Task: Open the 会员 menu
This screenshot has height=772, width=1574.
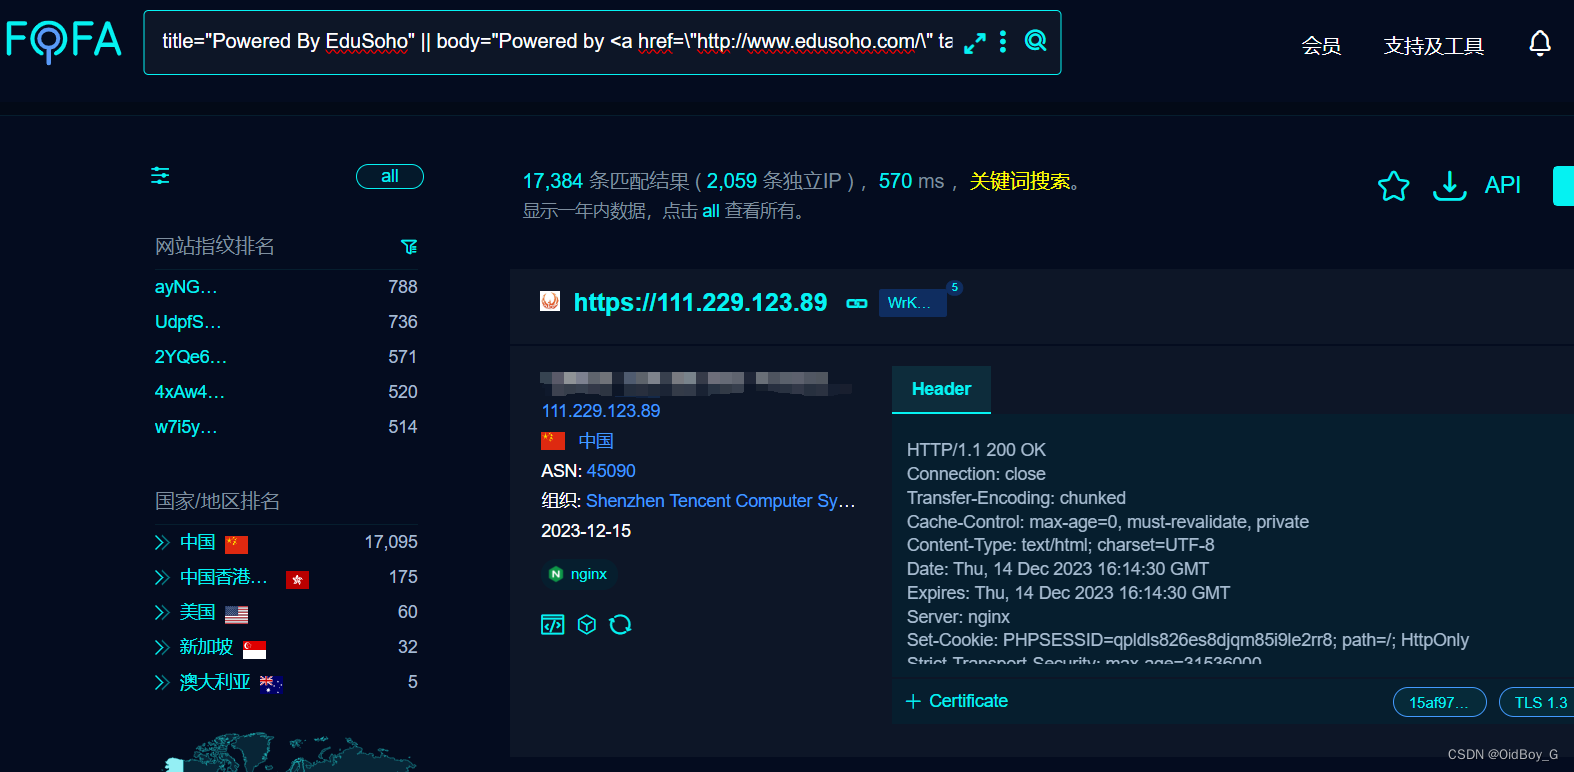Action: [1321, 46]
